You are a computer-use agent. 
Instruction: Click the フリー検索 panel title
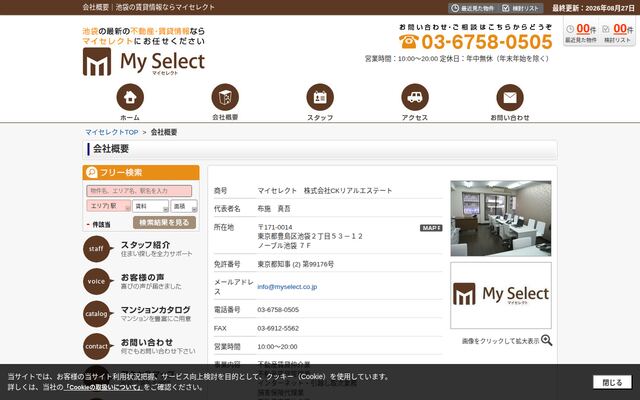[121, 172]
